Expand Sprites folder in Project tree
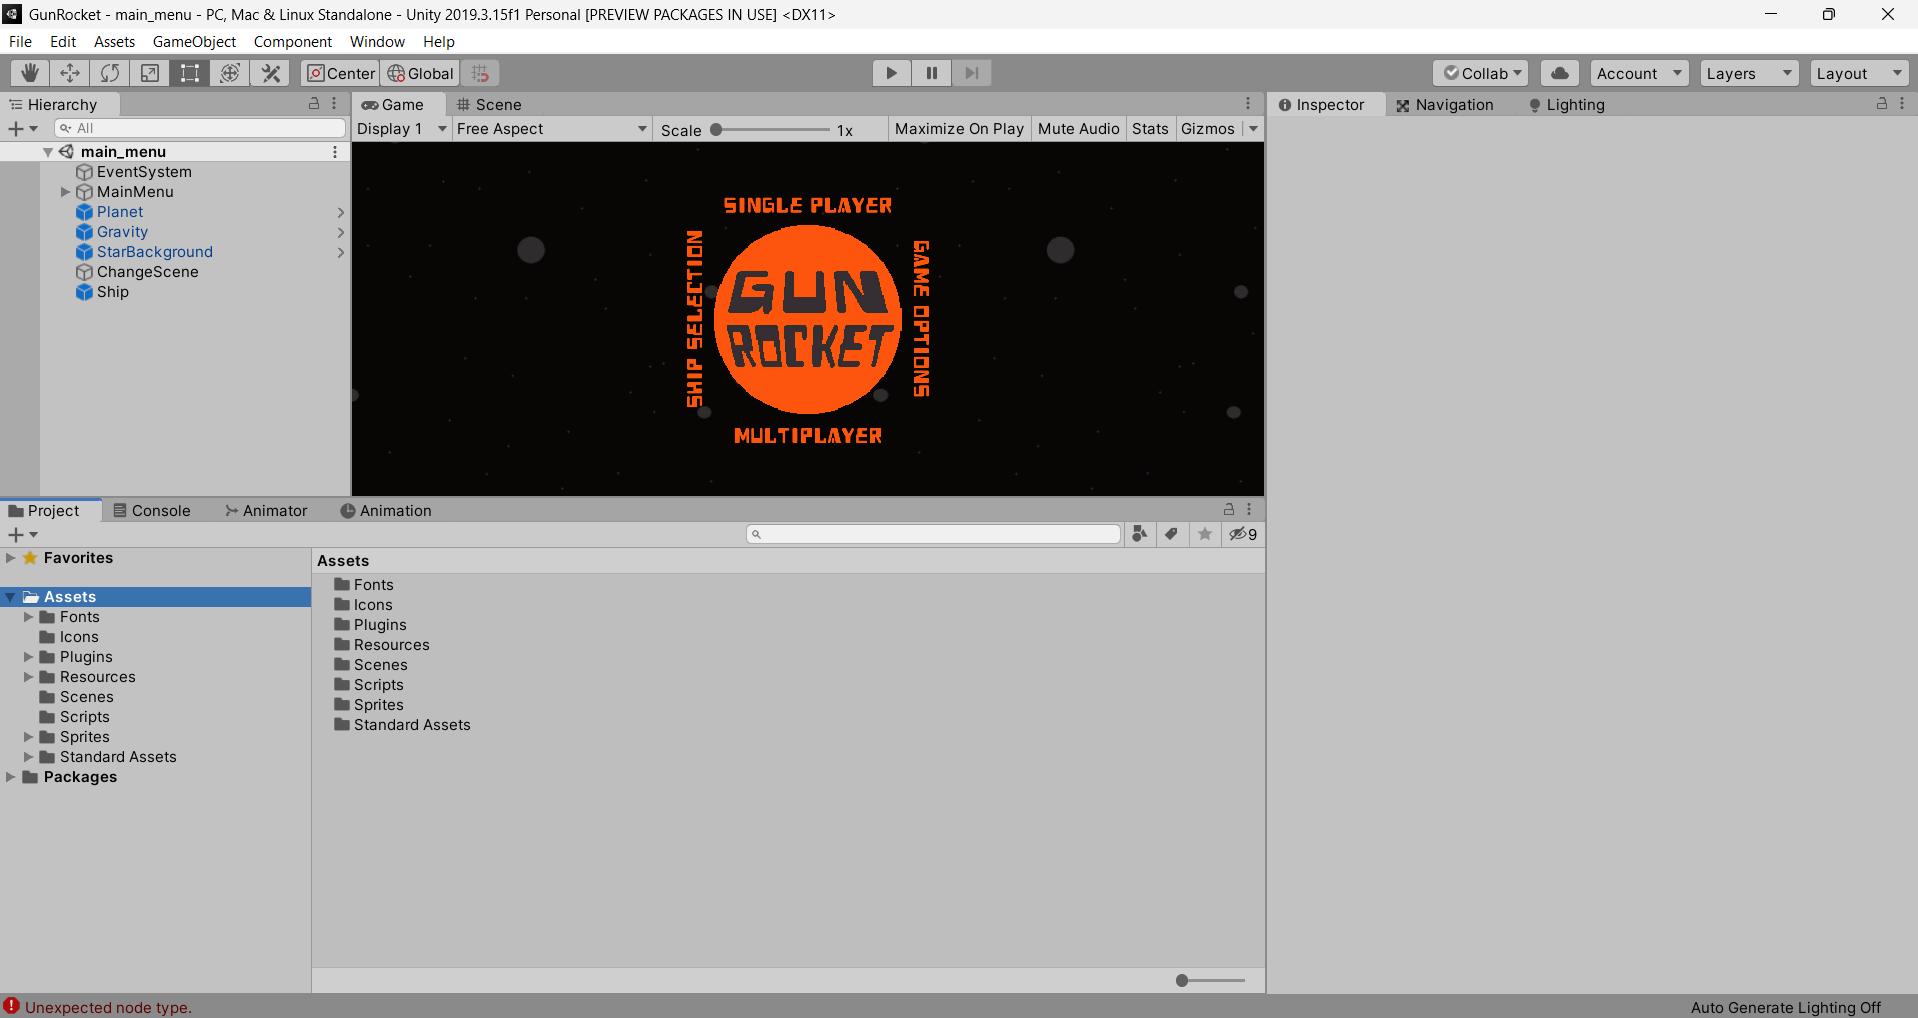The height and width of the screenshot is (1018, 1918). (28, 737)
